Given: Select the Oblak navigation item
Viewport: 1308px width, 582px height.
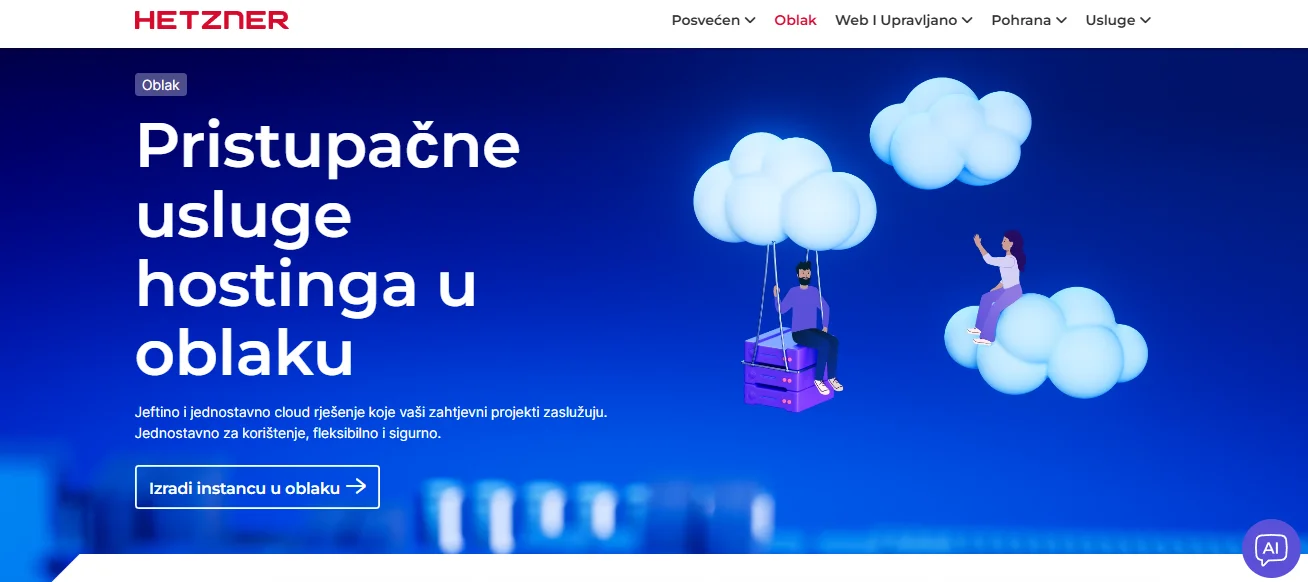Looking at the screenshot, I should click(795, 20).
